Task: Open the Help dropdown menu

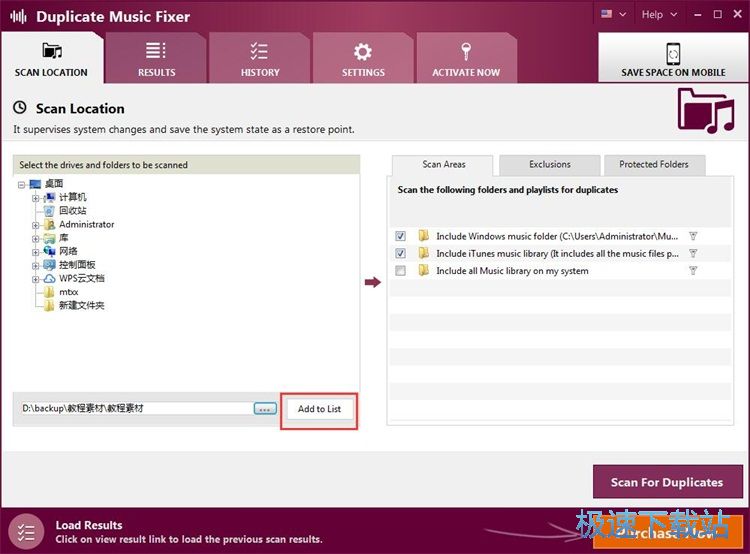Action: (659, 14)
